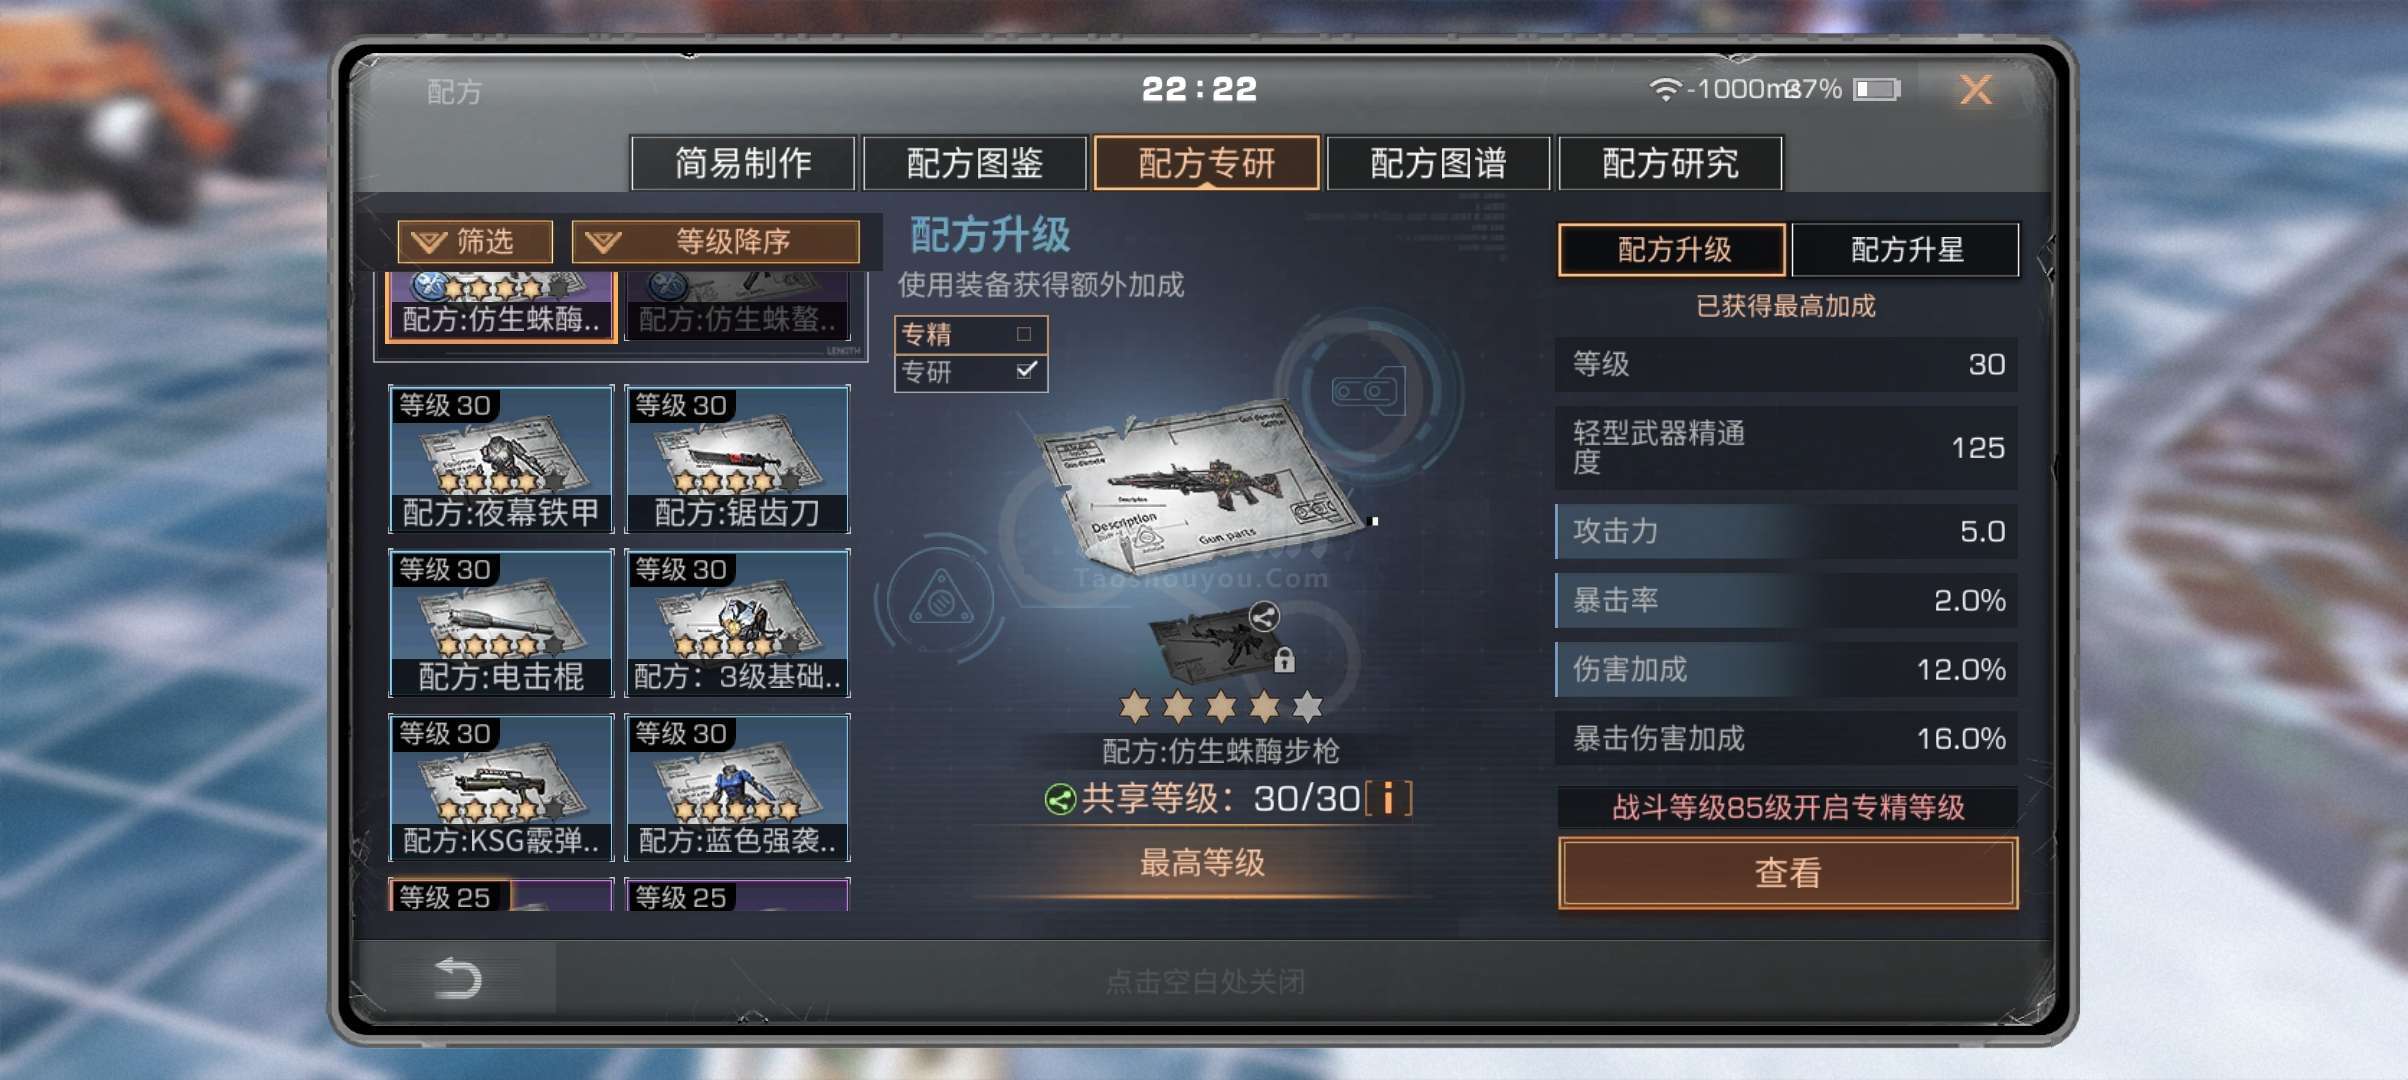Click the orange info icon beside 30/30
The height and width of the screenshot is (1080, 2408).
click(x=1388, y=798)
